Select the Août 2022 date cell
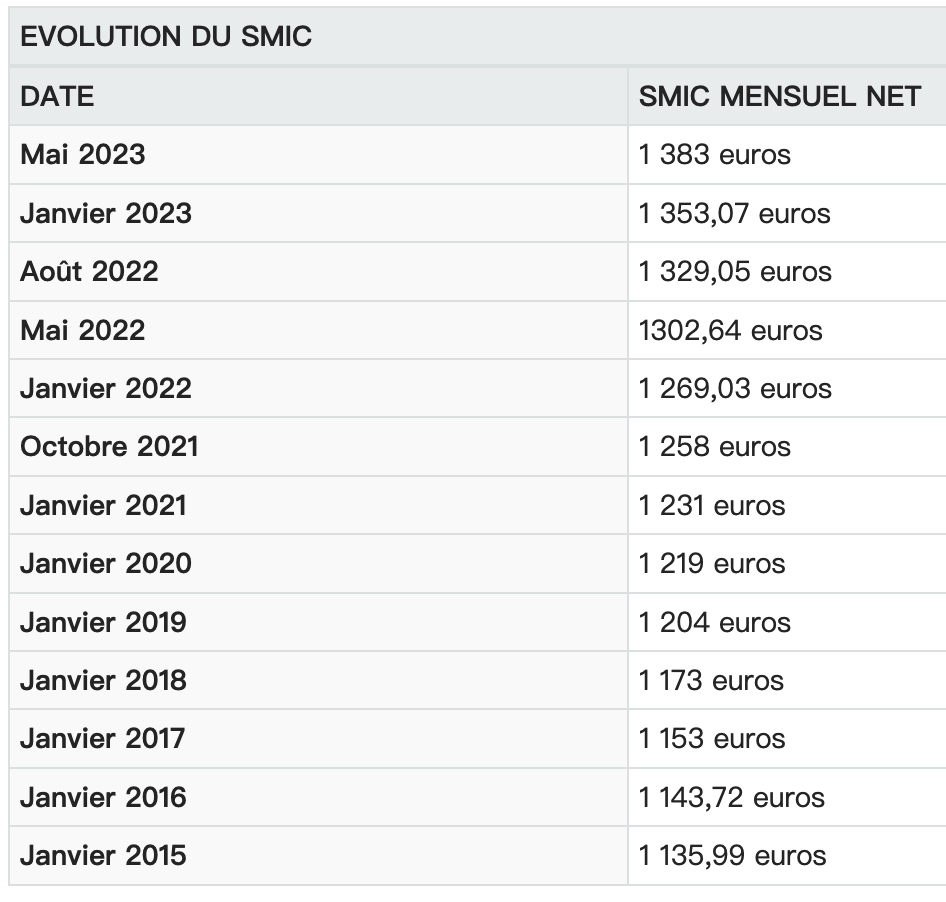This screenshot has height=902, width=946. [89, 271]
